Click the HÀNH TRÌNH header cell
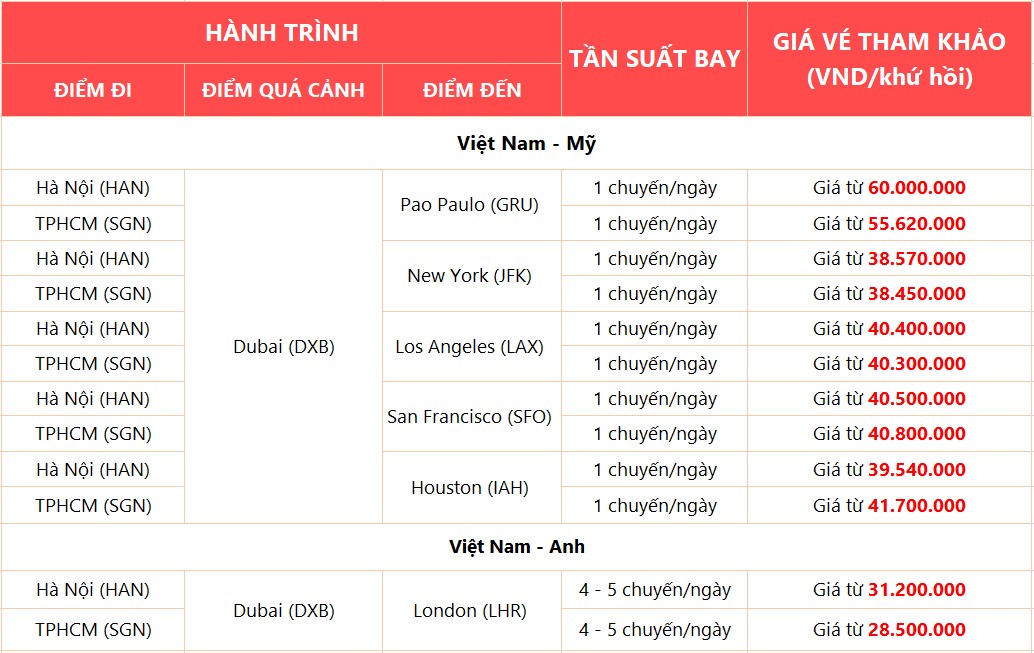 [282, 32]
